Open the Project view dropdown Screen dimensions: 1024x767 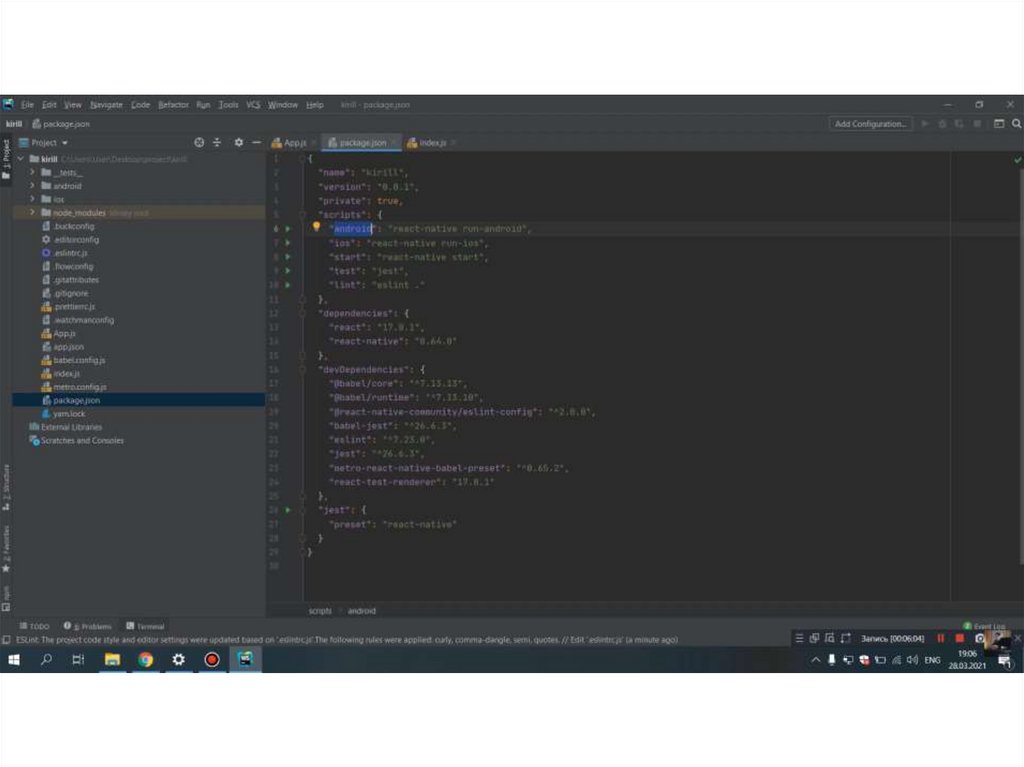pyautogui.click(x=50, y=143)
